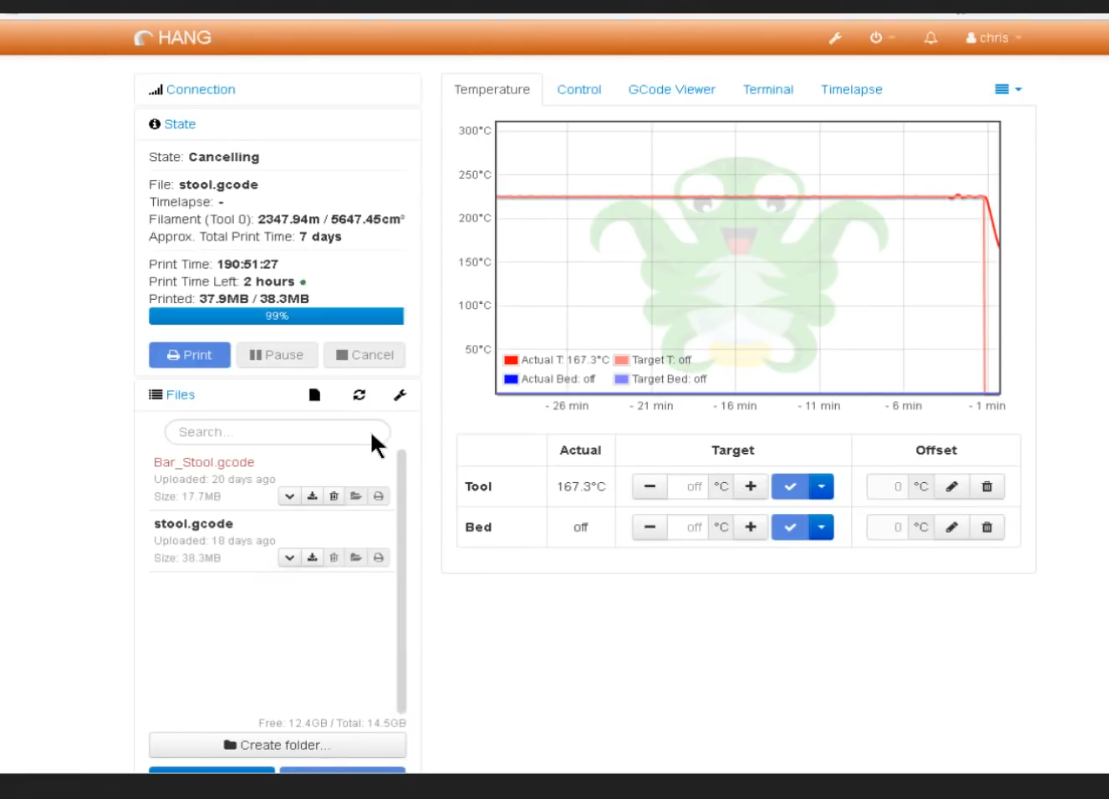
Task: Edit Tool offset with pencil icon
Action: click(x=952, y=486)
